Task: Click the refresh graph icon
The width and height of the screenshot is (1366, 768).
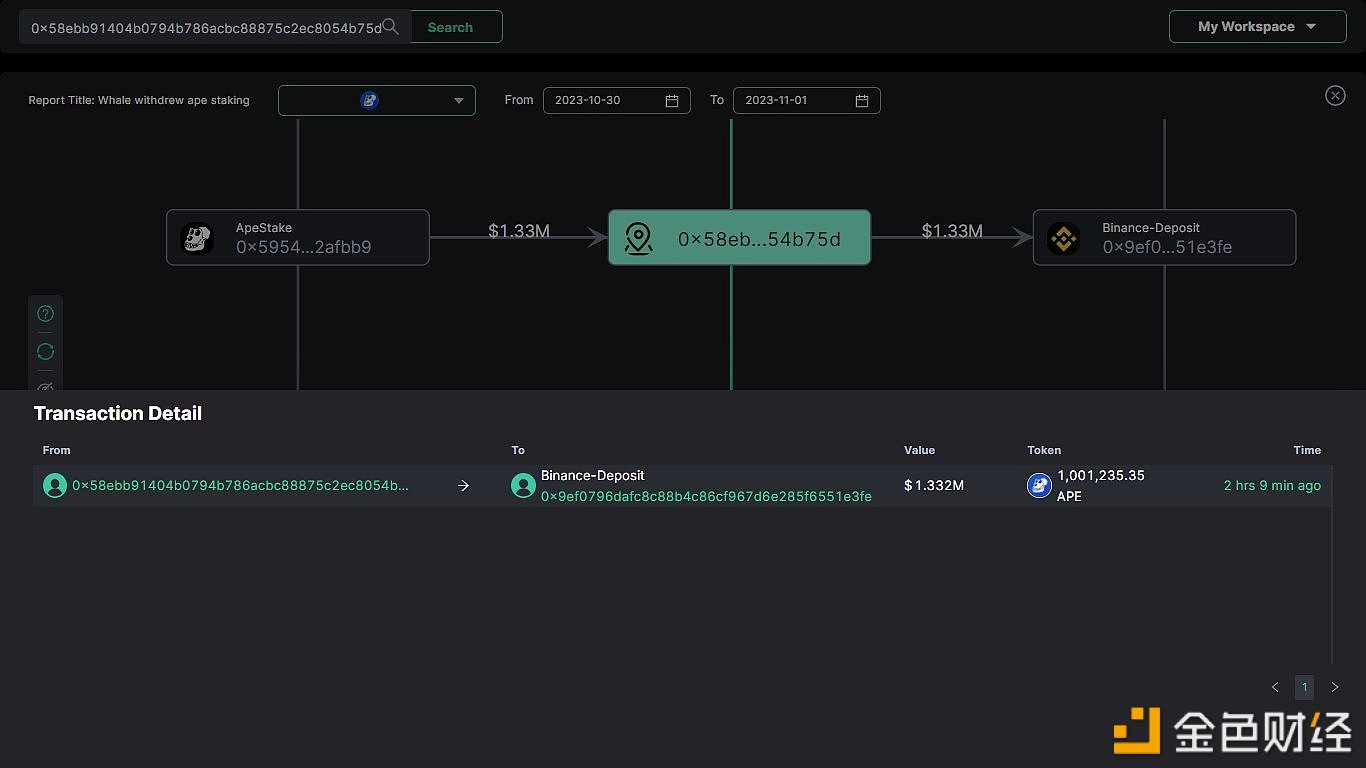Action: (x=45, y=352)
